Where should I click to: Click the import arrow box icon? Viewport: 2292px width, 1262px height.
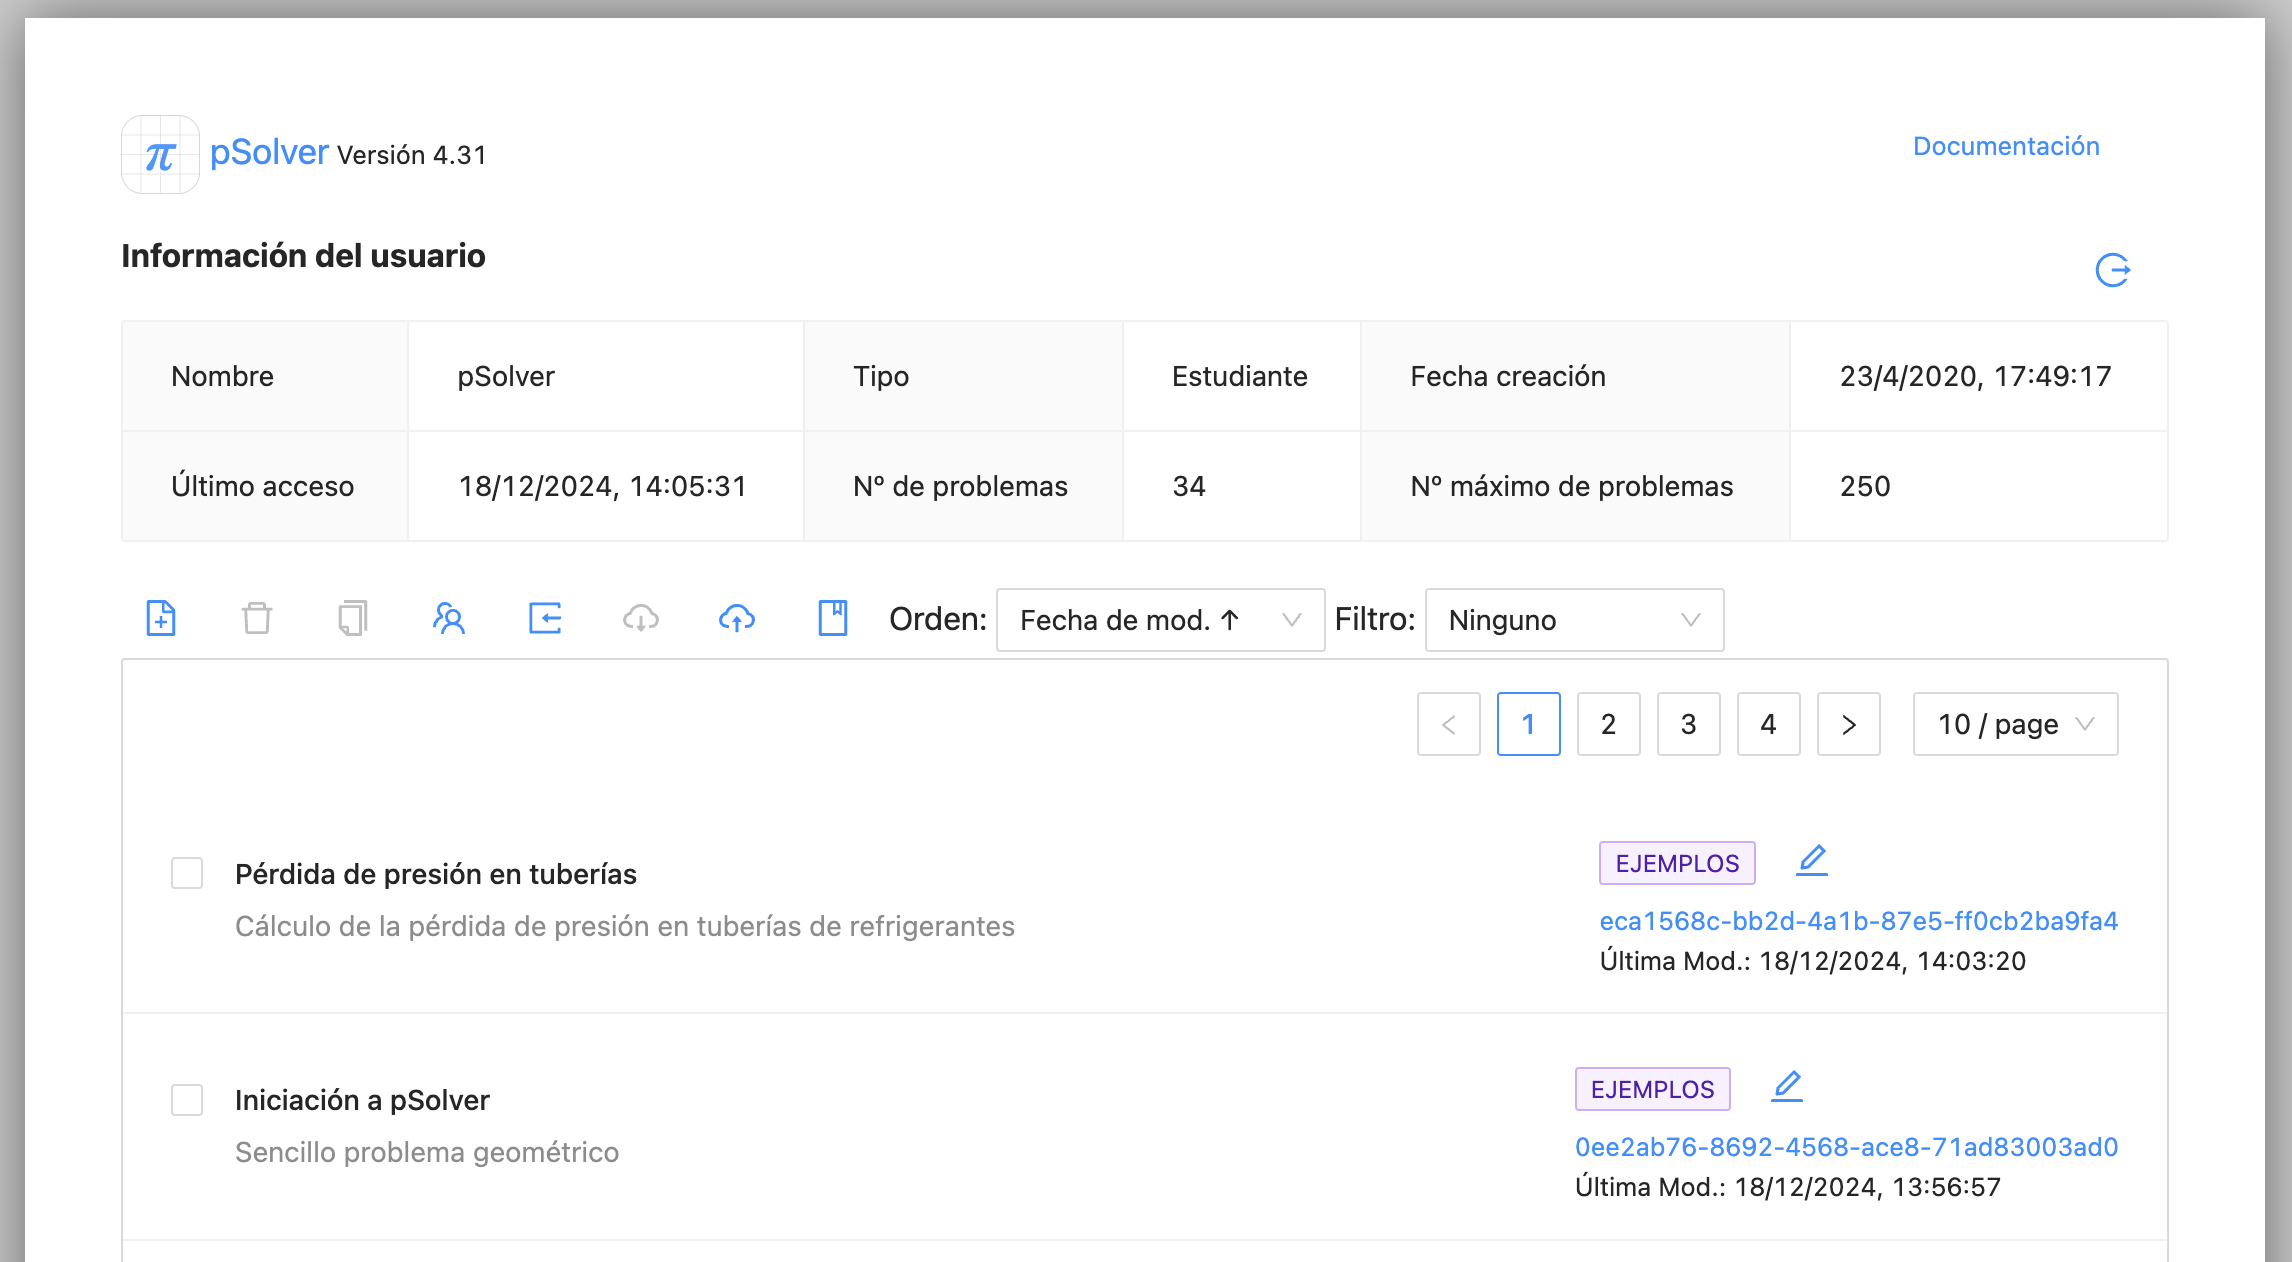(545, 618)
